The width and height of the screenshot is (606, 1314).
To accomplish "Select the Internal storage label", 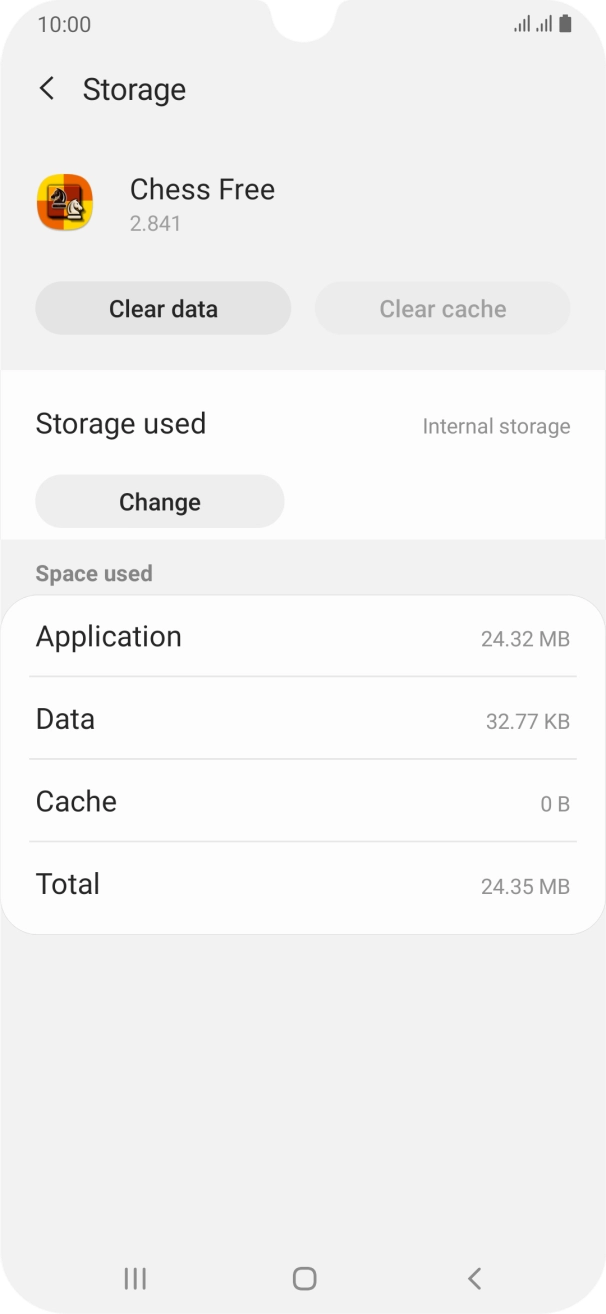I will (x=497, y=426).
